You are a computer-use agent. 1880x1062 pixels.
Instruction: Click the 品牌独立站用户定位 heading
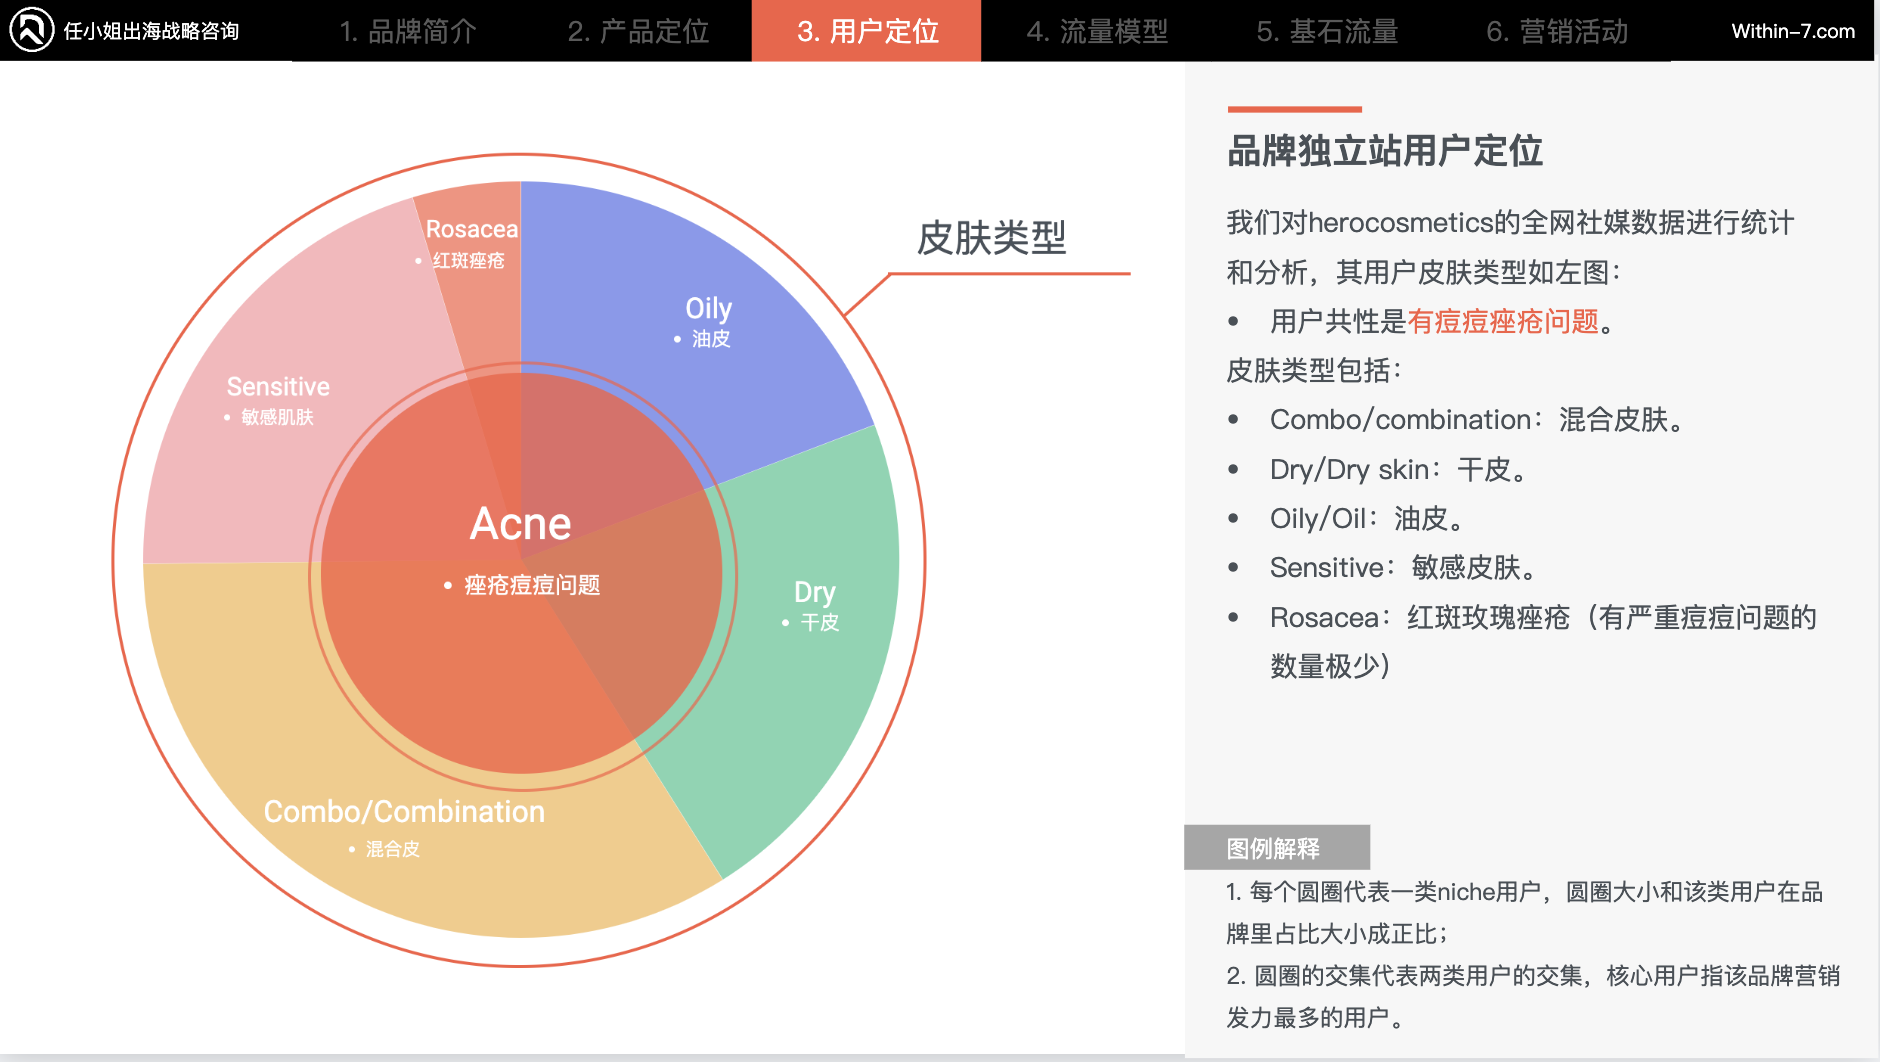pyautogui.click(x=1384, y=151)
